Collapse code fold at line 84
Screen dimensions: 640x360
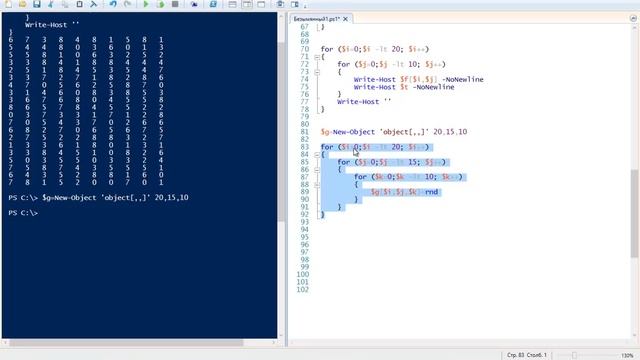tap(317, 155)
